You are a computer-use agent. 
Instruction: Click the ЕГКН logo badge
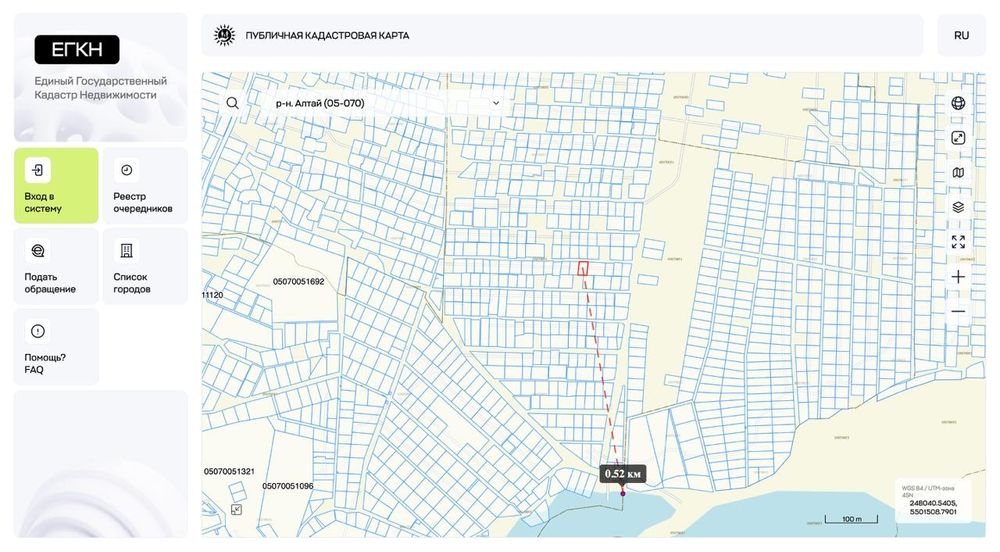(77, 50)
